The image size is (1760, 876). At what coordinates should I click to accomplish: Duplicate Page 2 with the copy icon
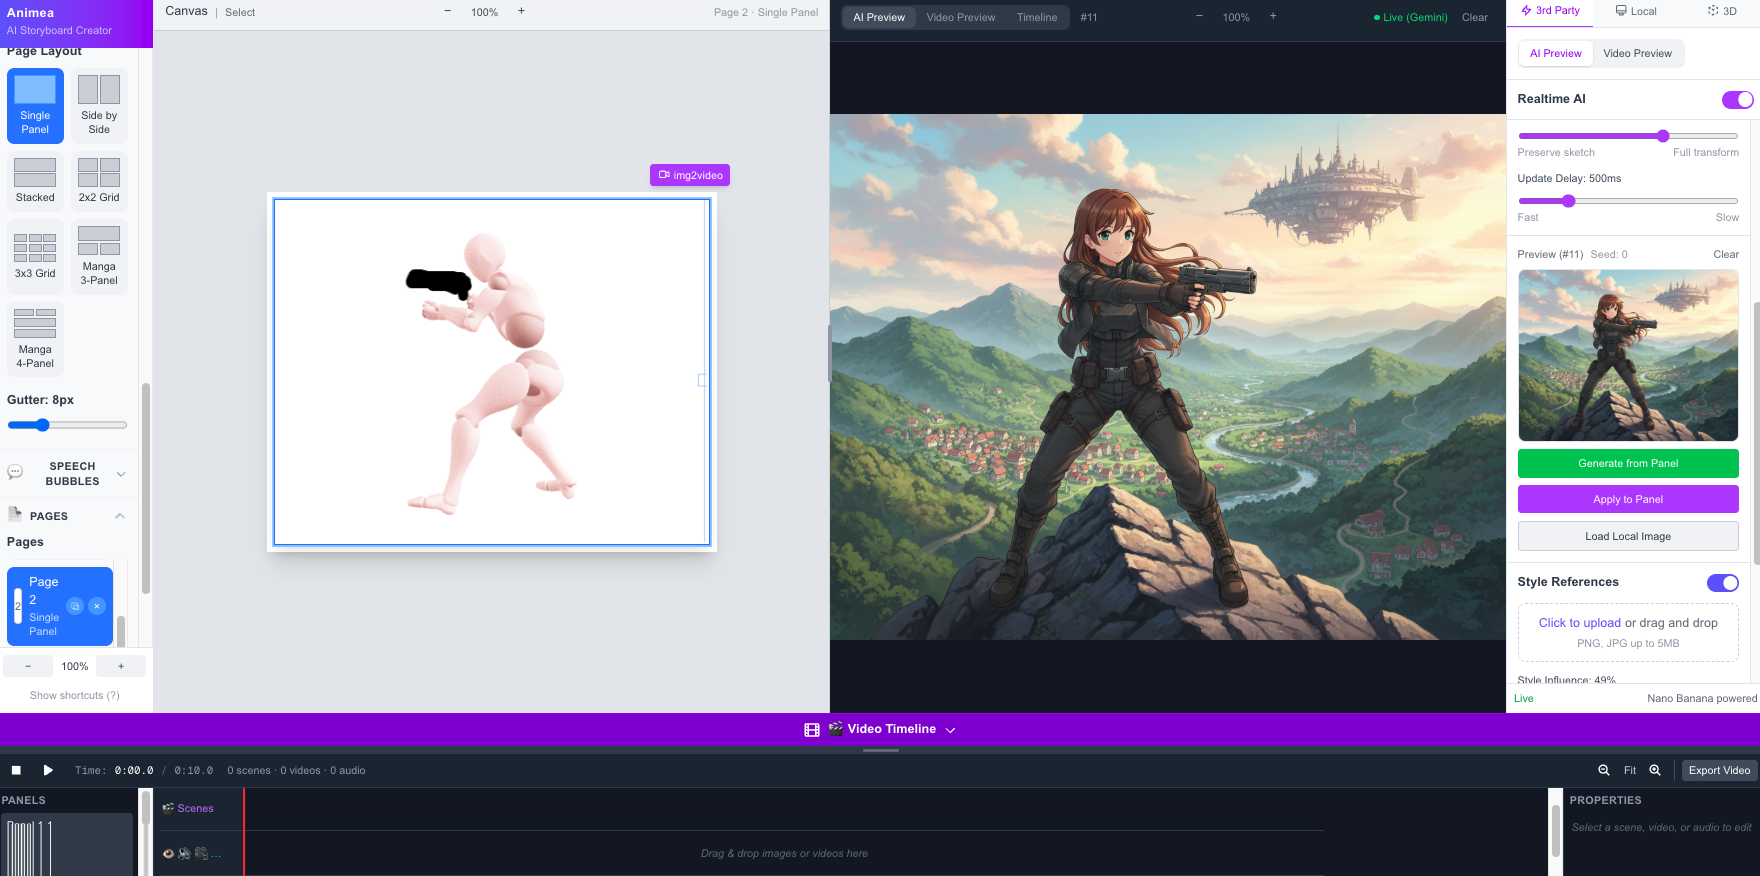[75, 606]
